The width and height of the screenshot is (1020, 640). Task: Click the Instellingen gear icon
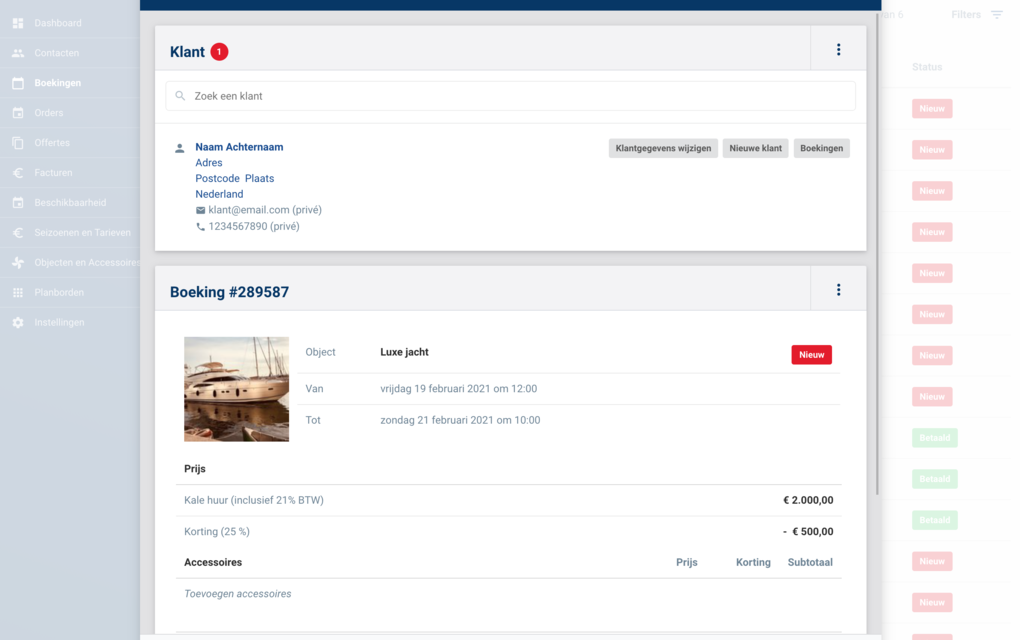pos(18,323)
